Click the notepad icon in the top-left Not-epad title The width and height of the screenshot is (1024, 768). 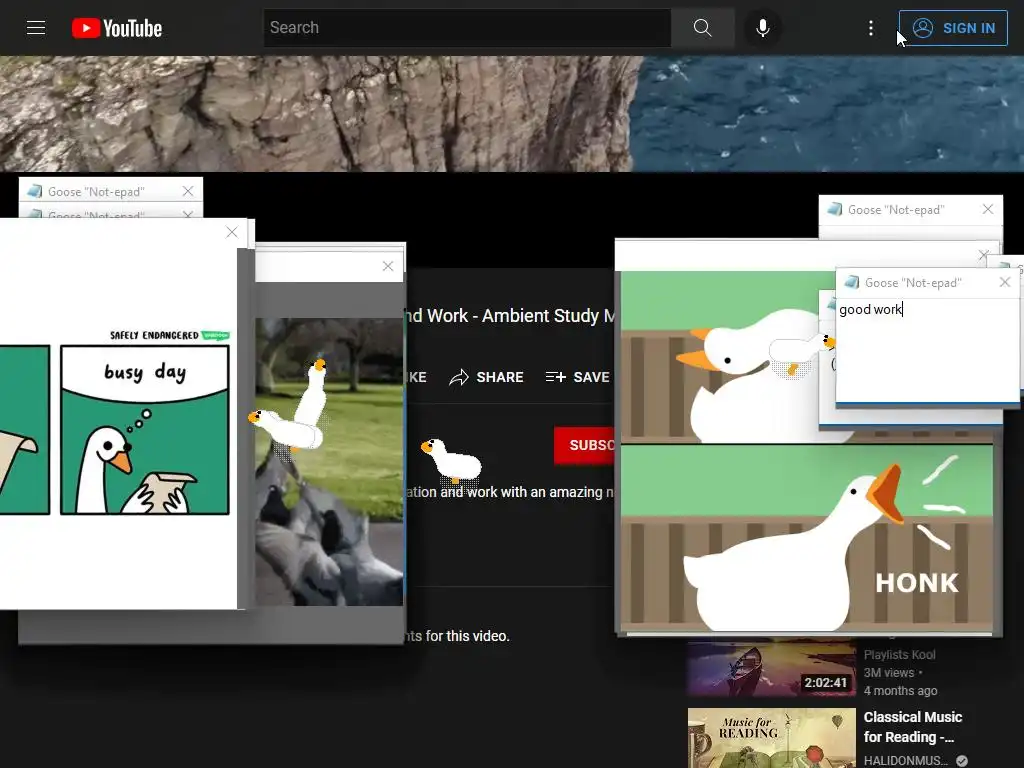coord(35,191)
